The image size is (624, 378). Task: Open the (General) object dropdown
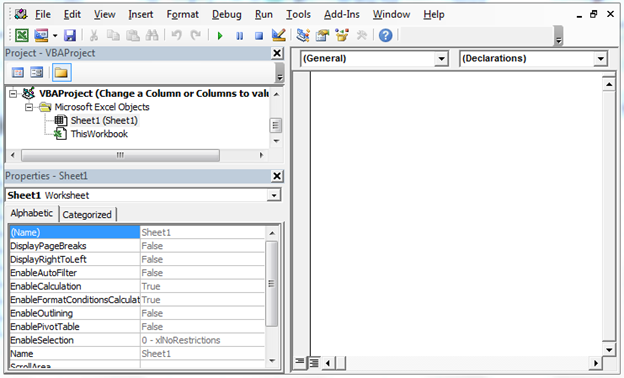pos(441,59)
